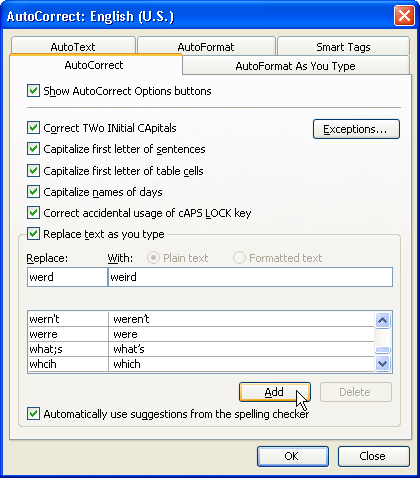Switch to the AutoText tab
This screenshot has width=420, height=478.
pyautogui.click(x=73, y=47)
